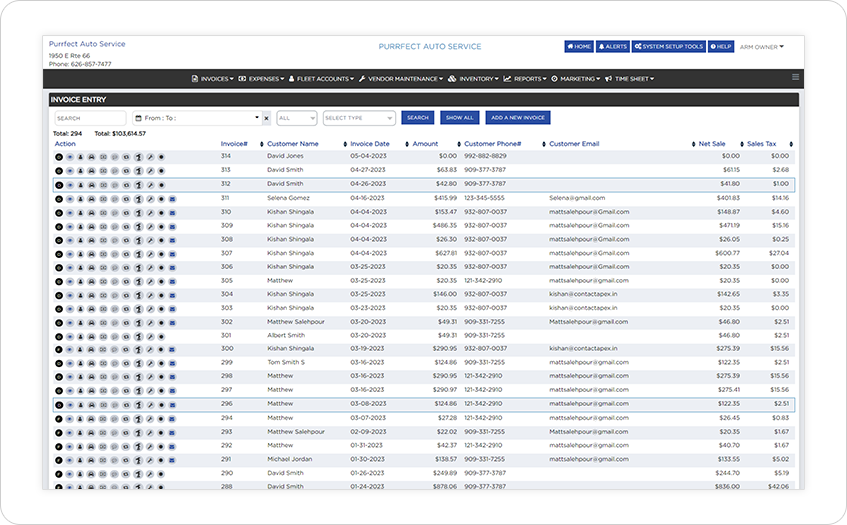The height and width of the screenshot is (525, 847).
Task: Expand the Inventory menu
Action: 473,79
